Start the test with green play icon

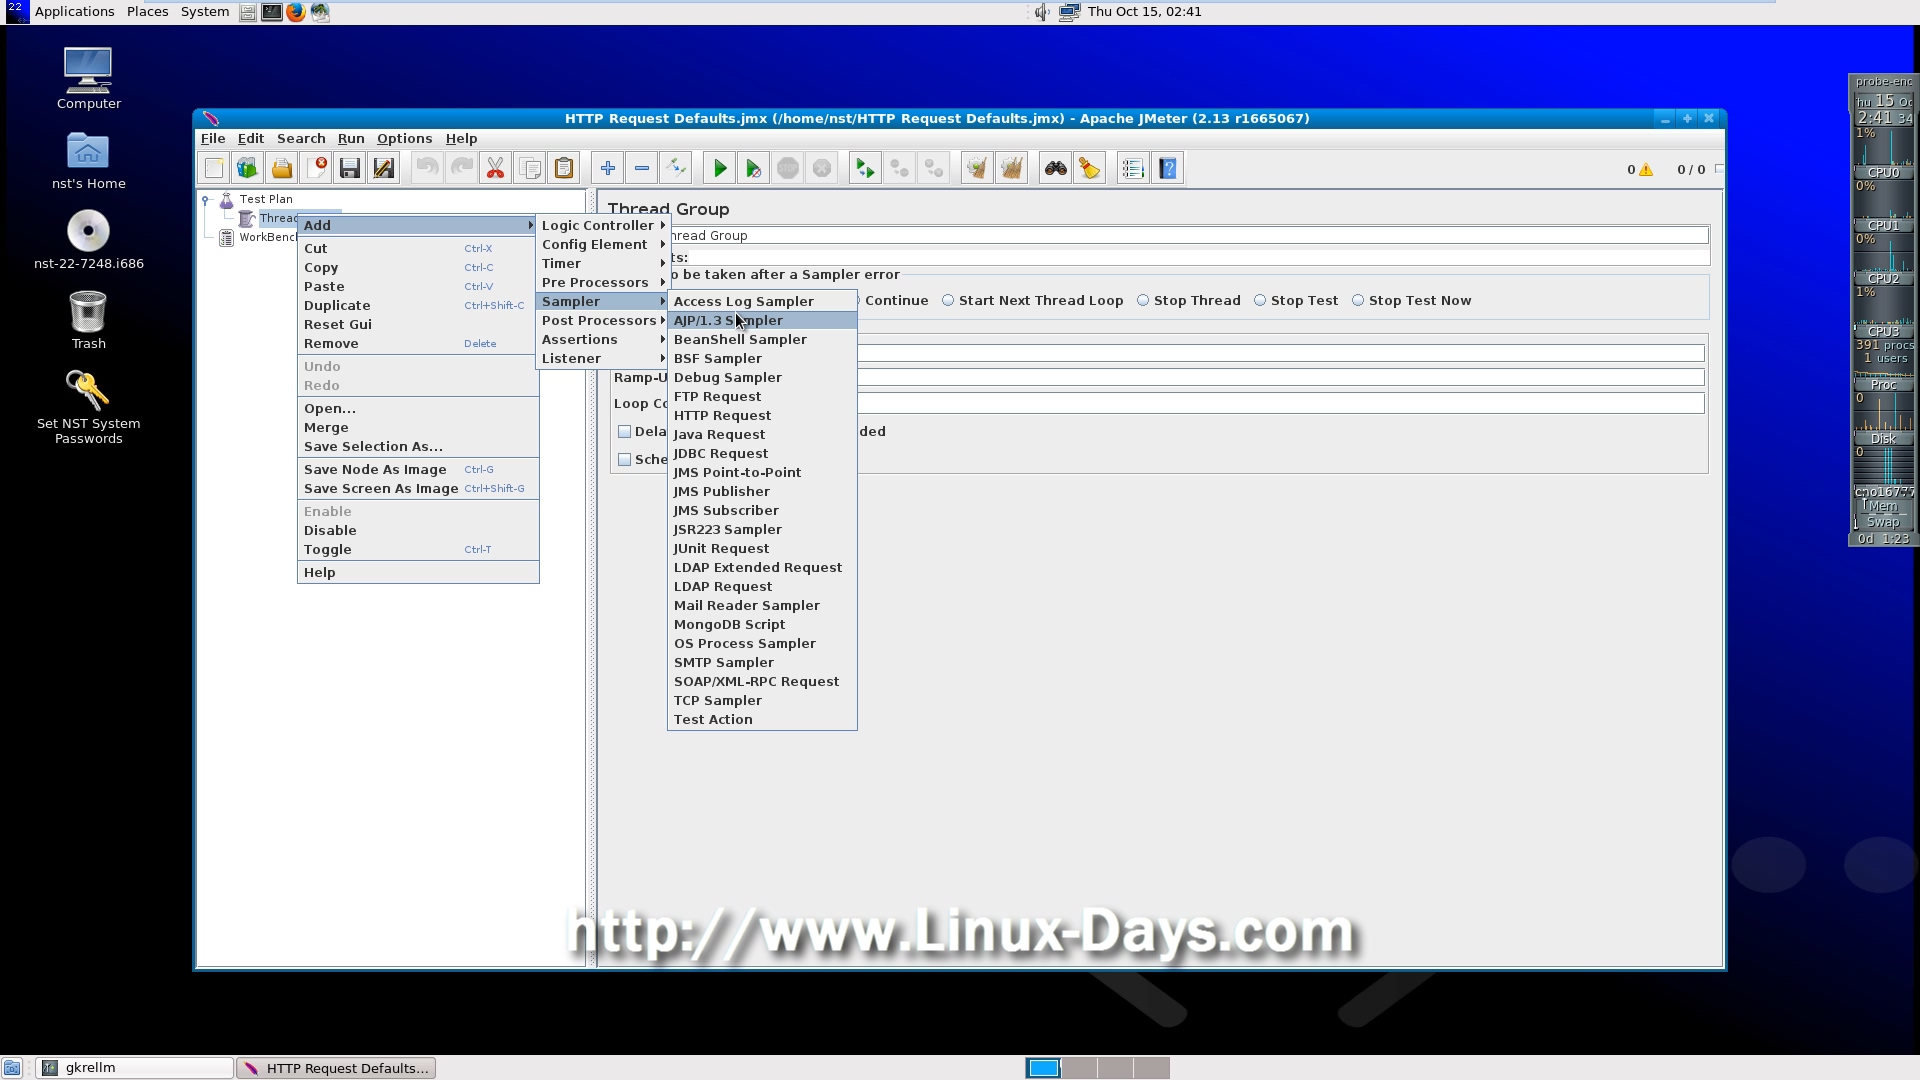[719, 169]
